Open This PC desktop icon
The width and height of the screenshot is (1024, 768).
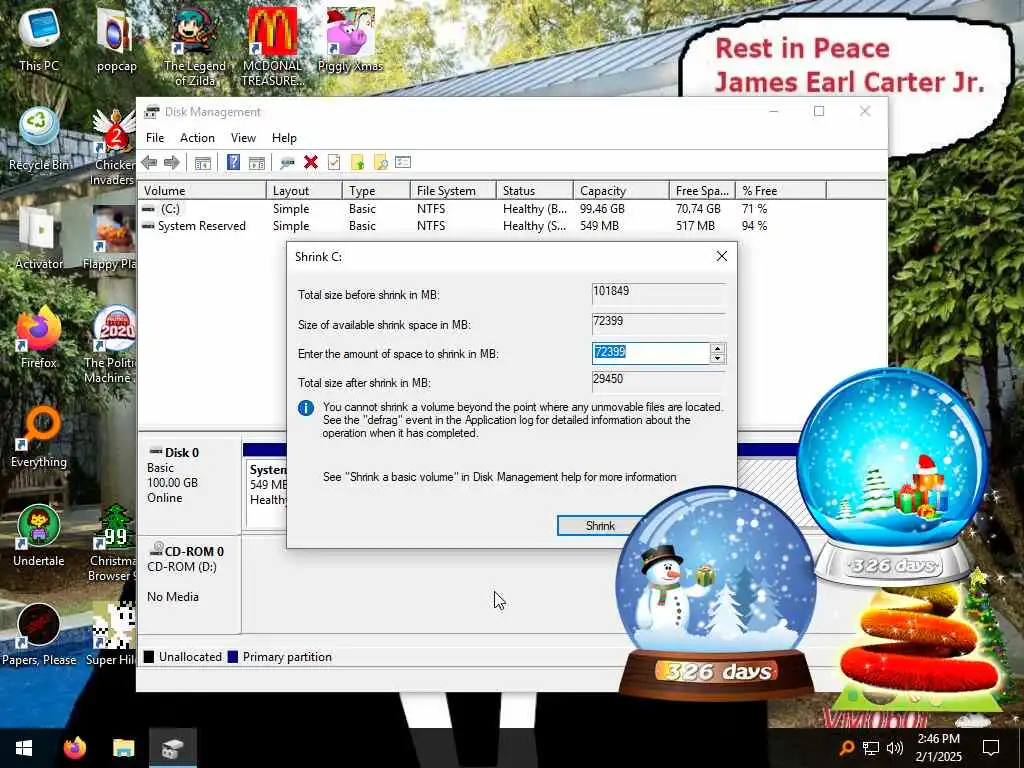(x=39, y=40)
